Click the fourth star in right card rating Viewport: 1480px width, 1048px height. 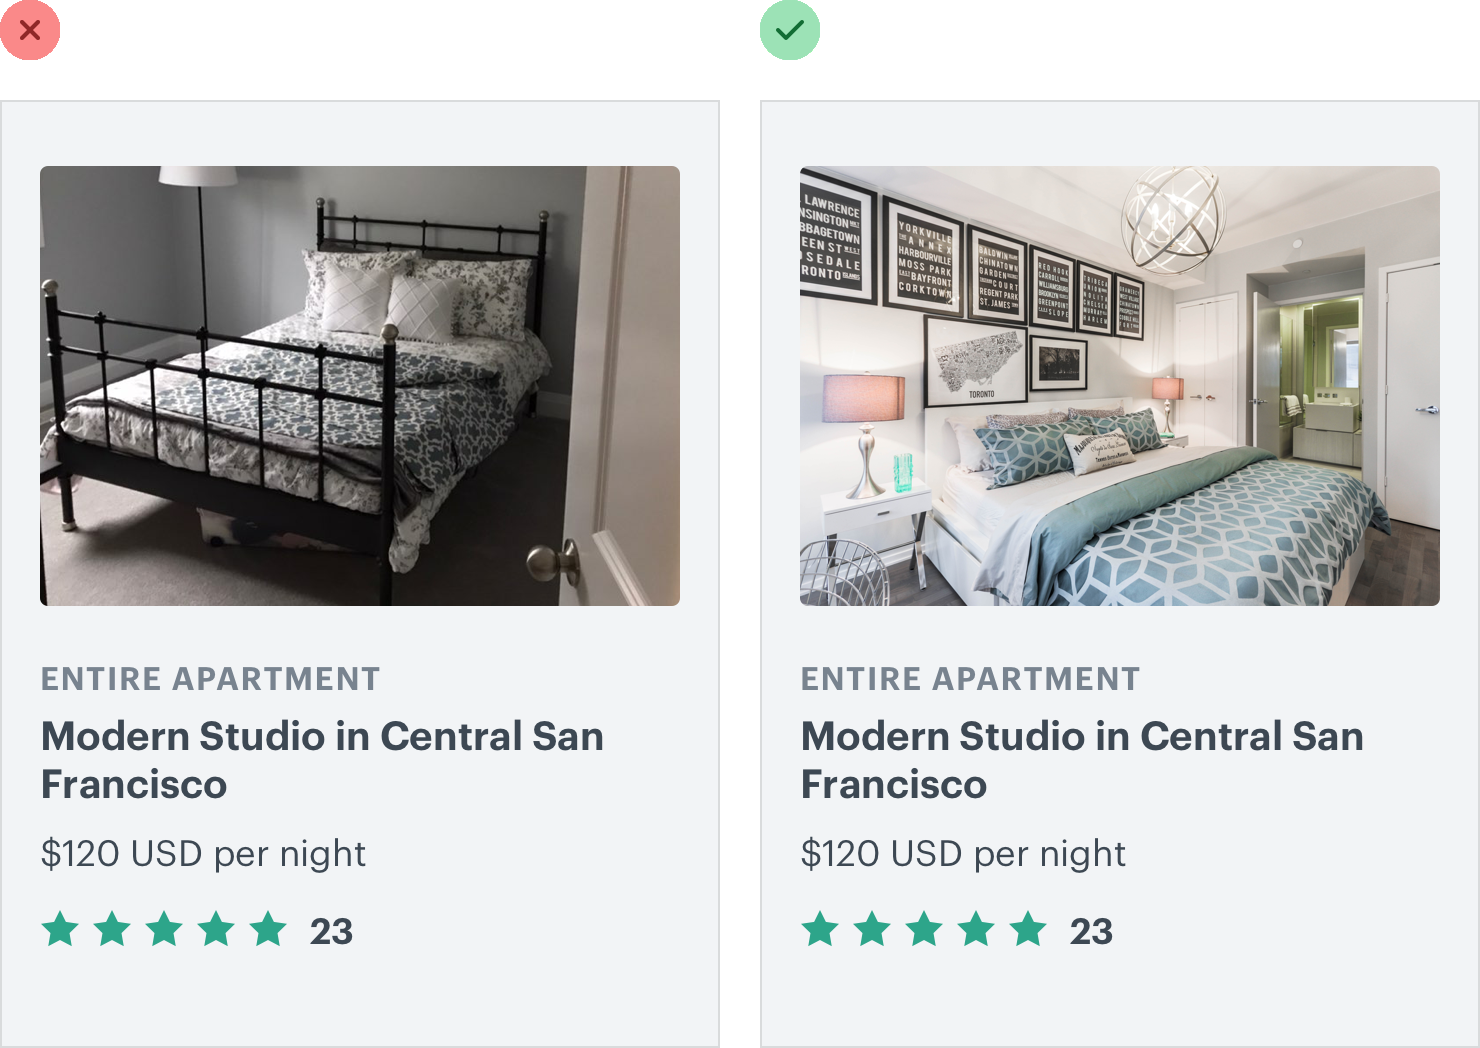(976, 929)
